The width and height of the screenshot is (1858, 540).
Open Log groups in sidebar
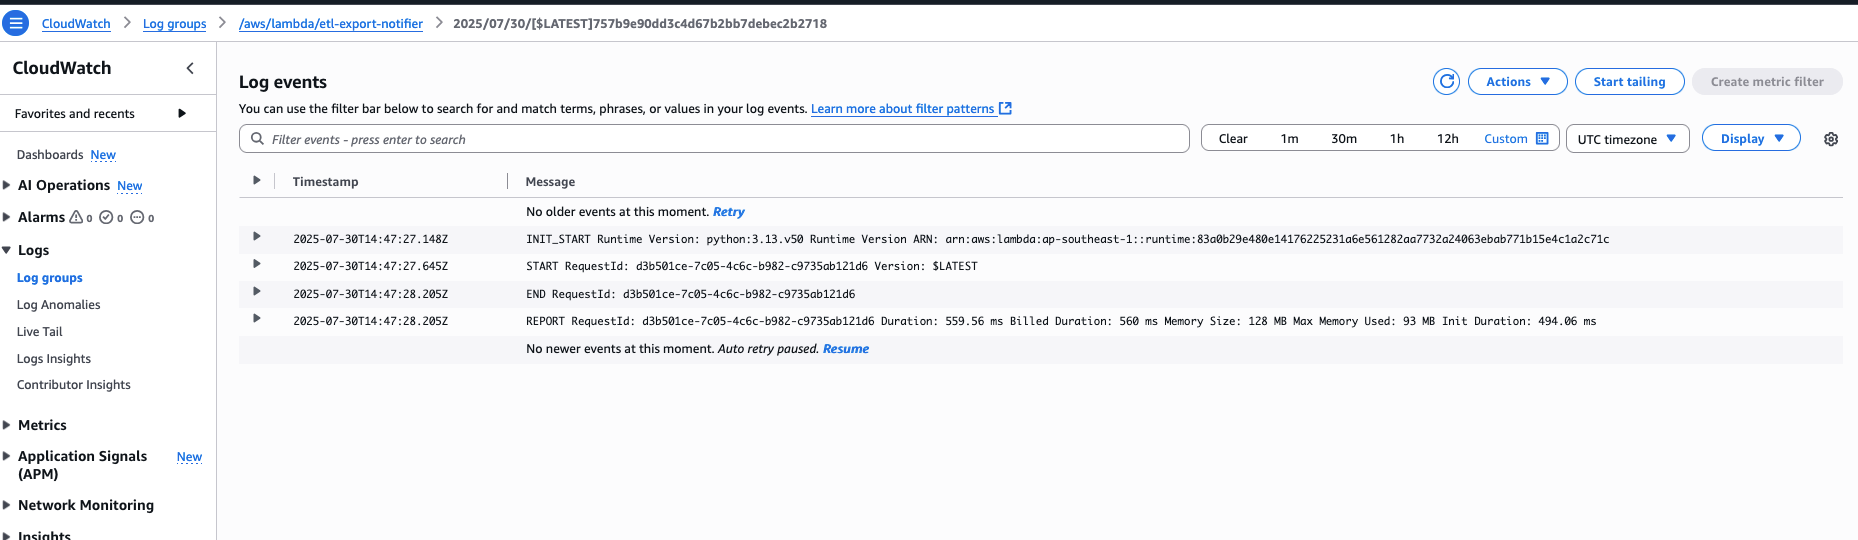pos(50,278)
